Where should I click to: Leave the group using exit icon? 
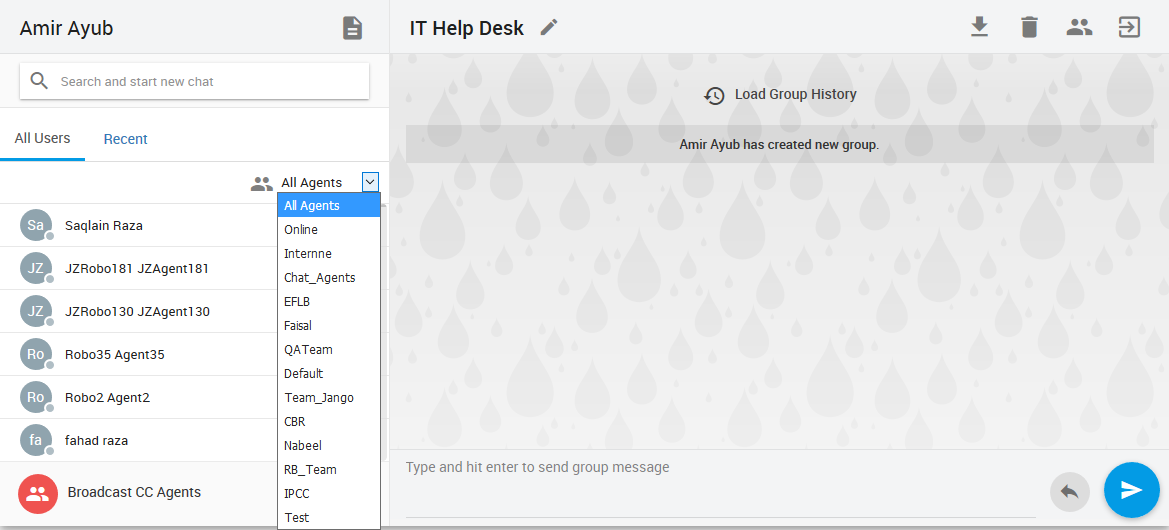pos(1129,27)
